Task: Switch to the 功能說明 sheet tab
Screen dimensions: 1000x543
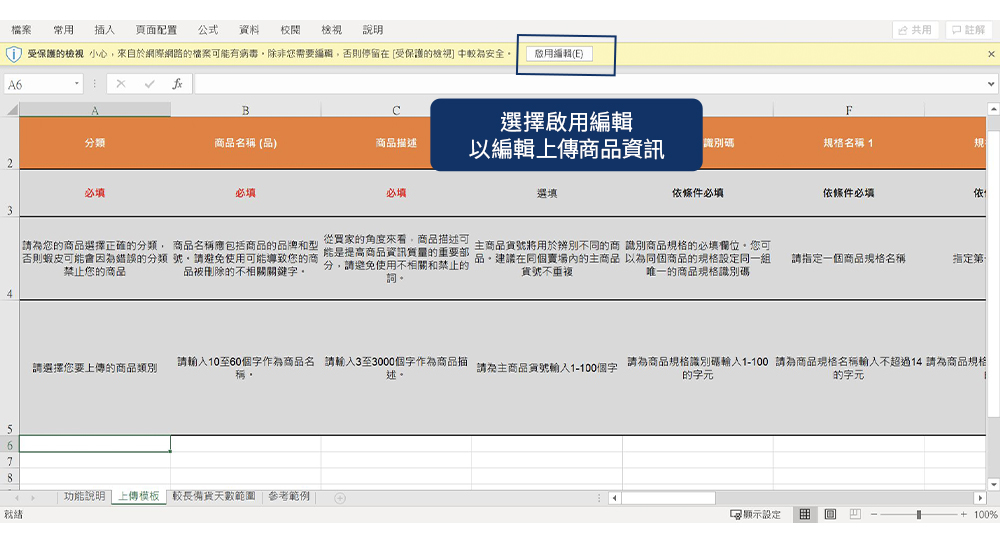Action: (x=84, y=496)
